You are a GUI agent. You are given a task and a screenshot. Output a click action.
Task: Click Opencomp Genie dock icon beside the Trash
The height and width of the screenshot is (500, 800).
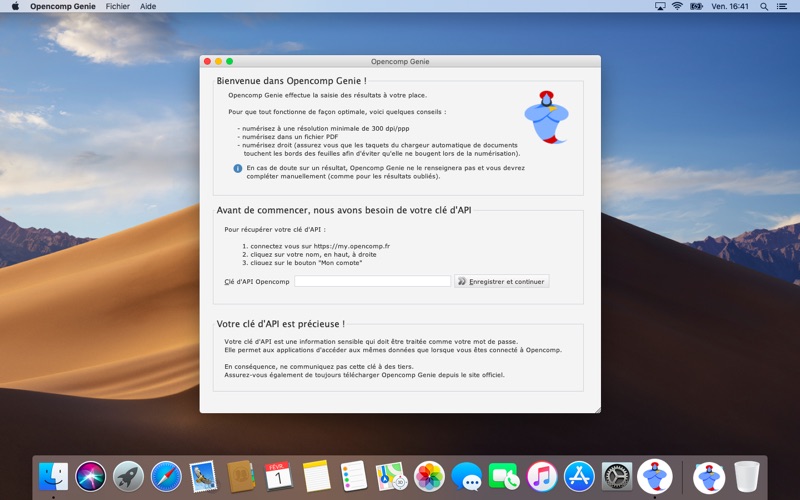[709, 478]
